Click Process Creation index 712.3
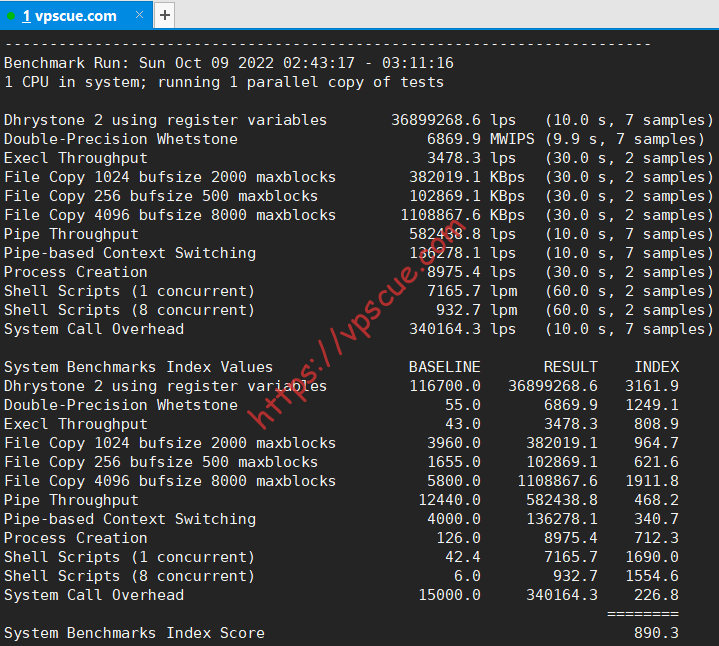 656,538
